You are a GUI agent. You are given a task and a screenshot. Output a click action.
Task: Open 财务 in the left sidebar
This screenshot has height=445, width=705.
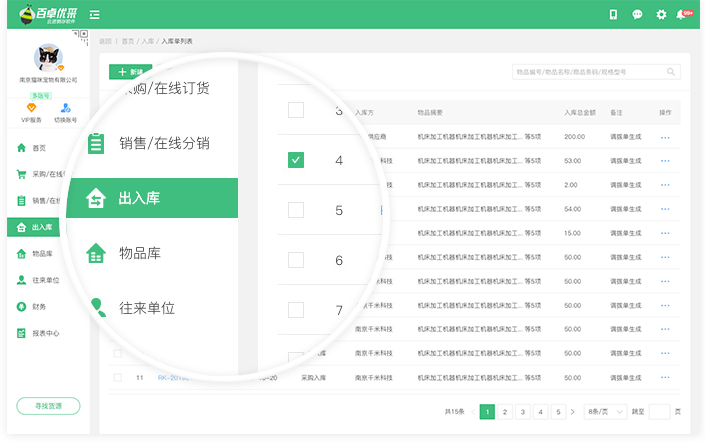[38, 307]
